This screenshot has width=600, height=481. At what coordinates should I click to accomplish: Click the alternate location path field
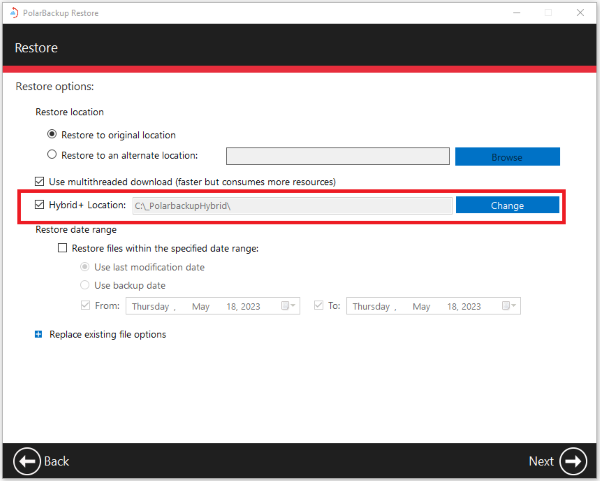coord(337,156)
